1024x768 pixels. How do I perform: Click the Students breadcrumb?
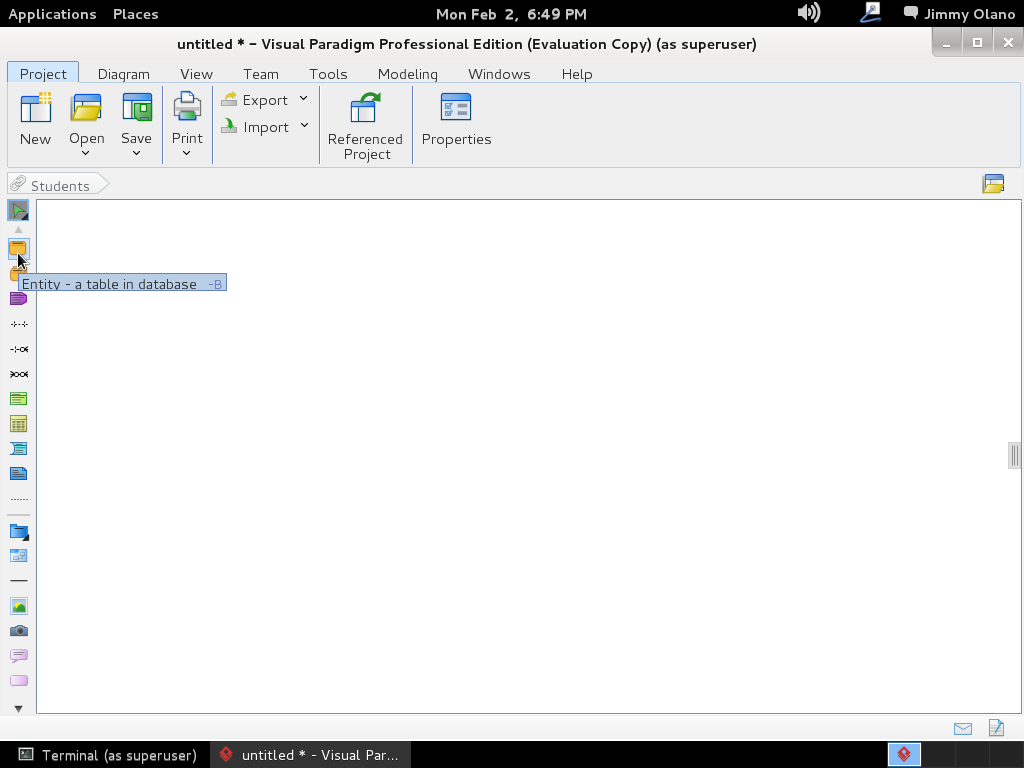[x=59, y=186]
